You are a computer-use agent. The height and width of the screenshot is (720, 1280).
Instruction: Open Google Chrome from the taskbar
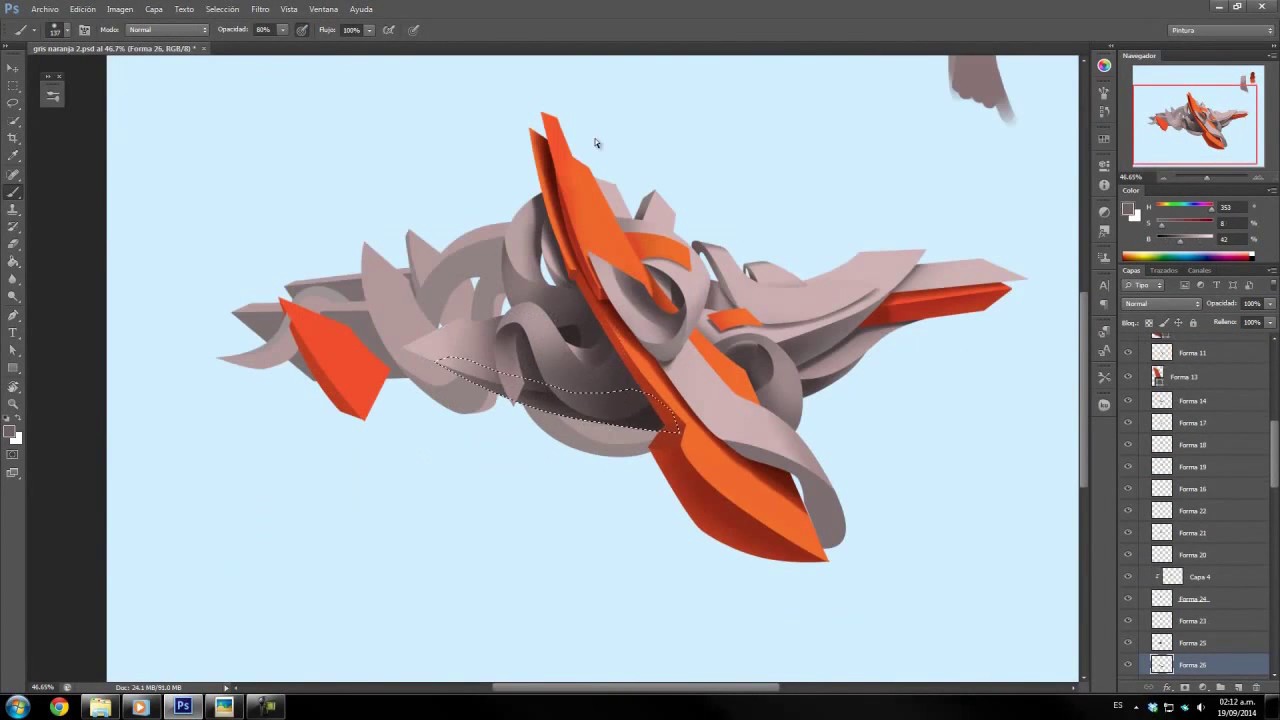(x=59, y=707)
